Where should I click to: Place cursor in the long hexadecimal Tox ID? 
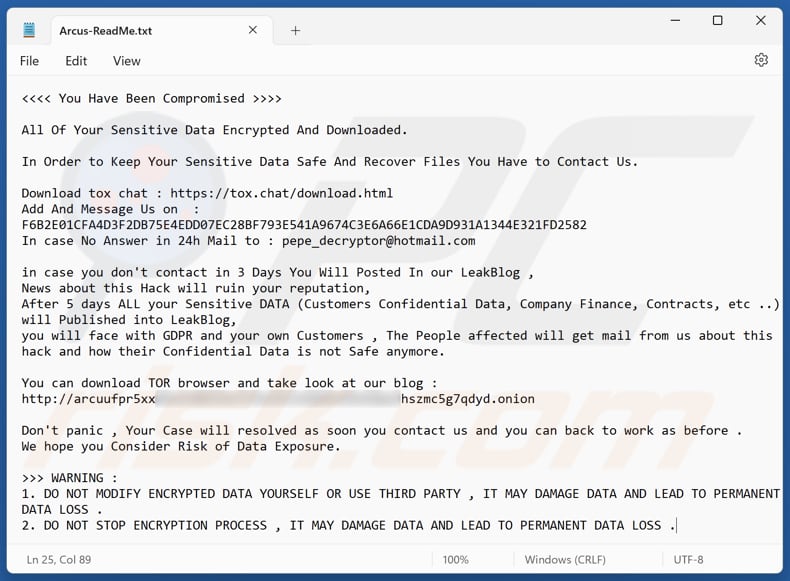point(304,225)
